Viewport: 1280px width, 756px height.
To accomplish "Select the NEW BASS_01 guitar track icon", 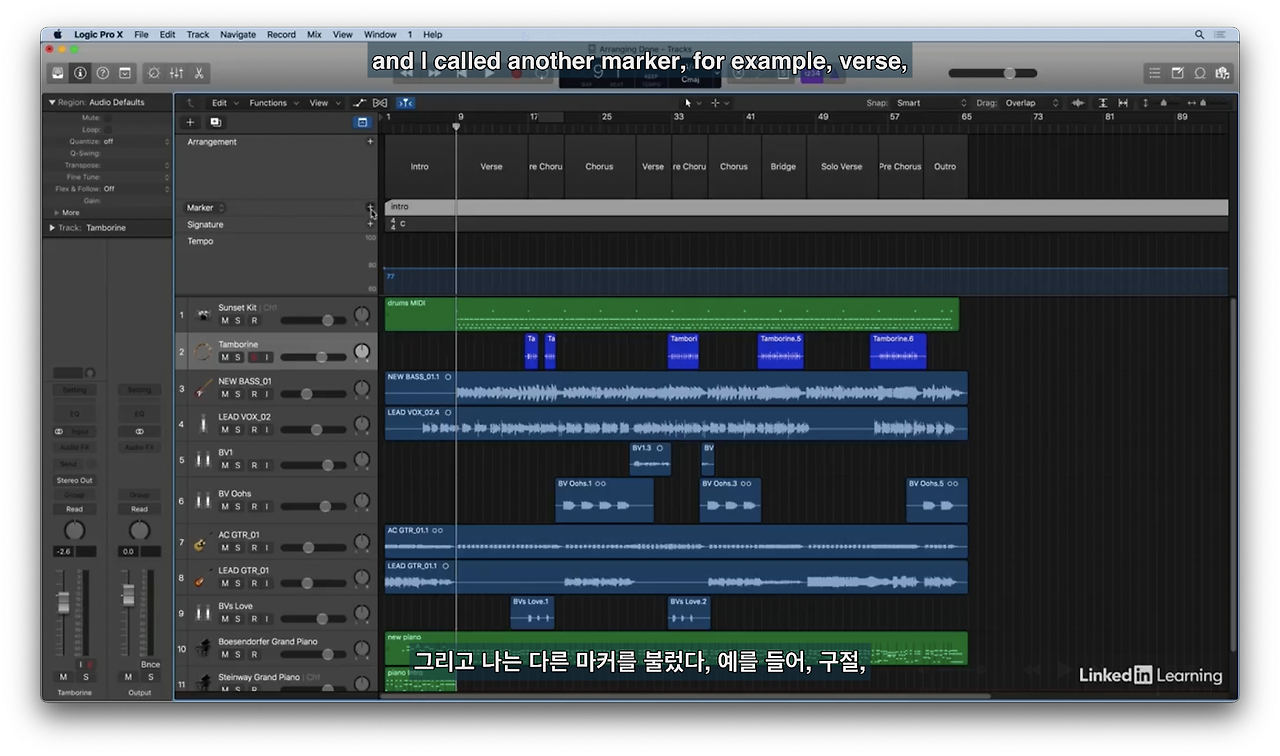I will (204, 387).
